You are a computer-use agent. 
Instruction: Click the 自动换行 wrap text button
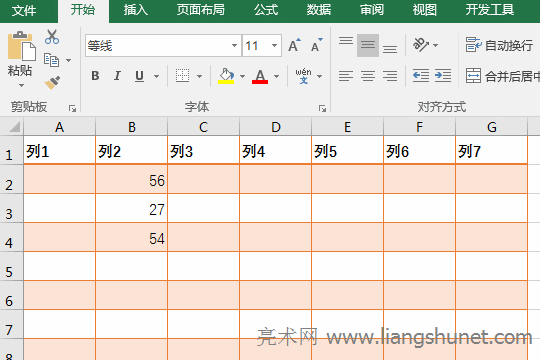[x=499, y=45]
